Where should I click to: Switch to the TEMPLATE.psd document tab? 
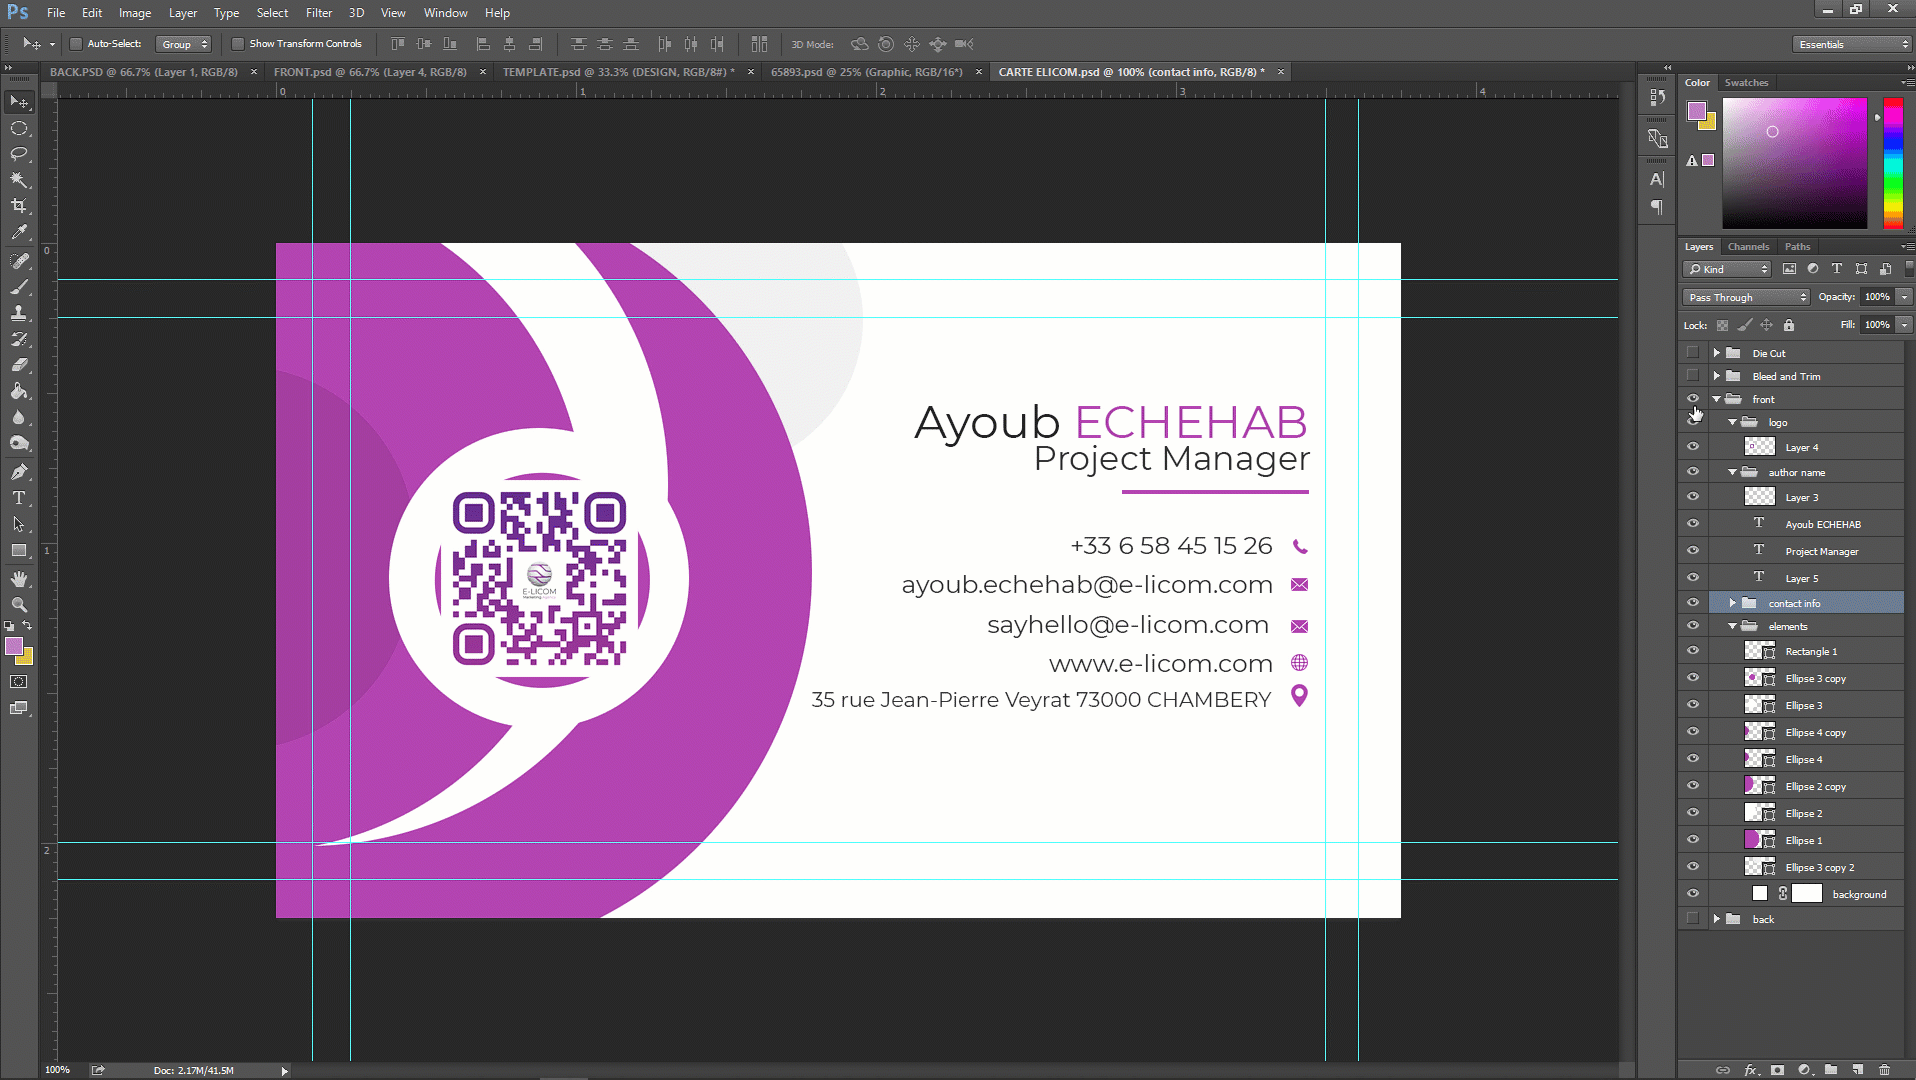pos(618,72)
